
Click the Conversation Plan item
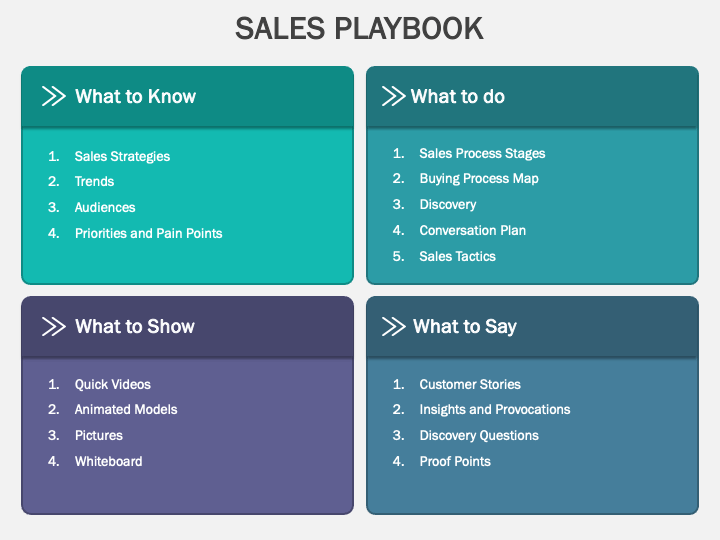(x=472, y=230)
